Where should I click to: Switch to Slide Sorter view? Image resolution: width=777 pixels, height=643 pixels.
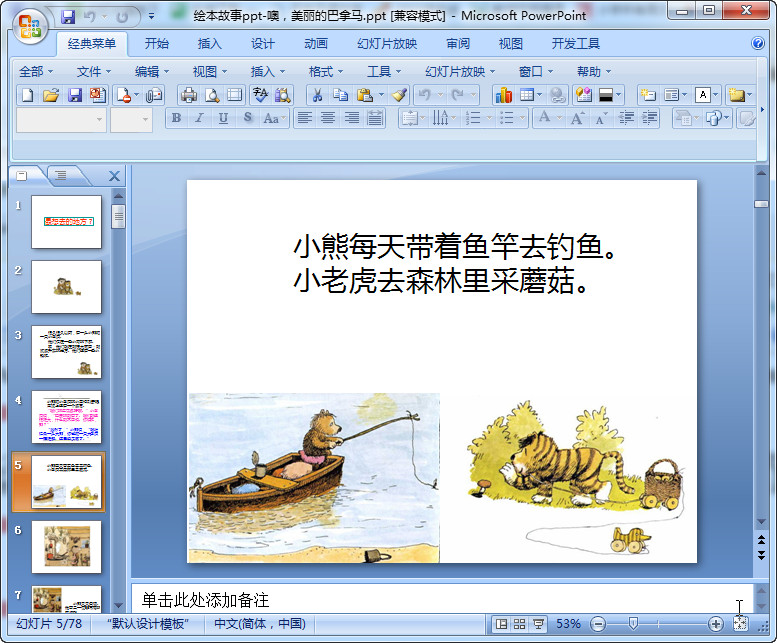519,624
